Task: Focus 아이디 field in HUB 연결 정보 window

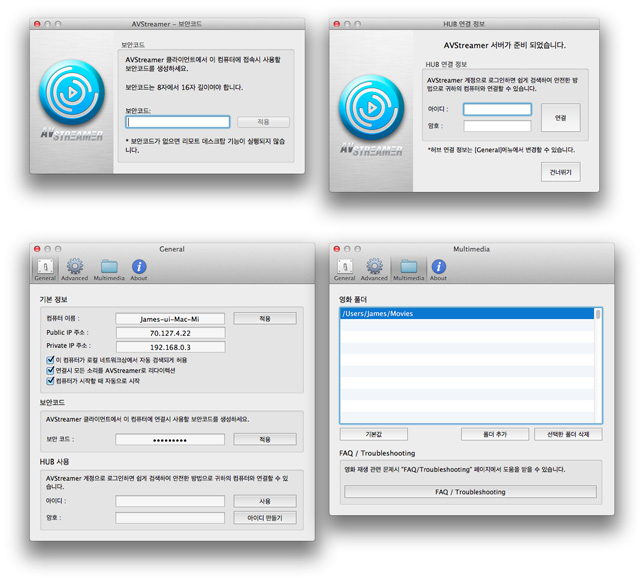Action: (498, 109)
